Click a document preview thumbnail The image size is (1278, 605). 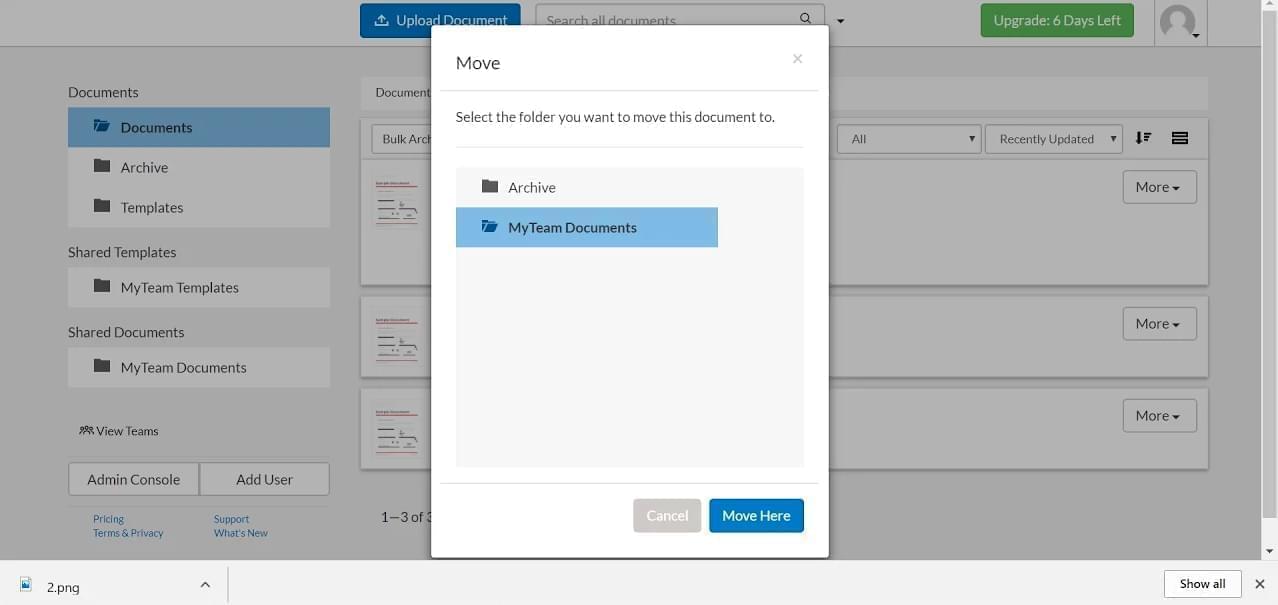click(x=397, y=207)
